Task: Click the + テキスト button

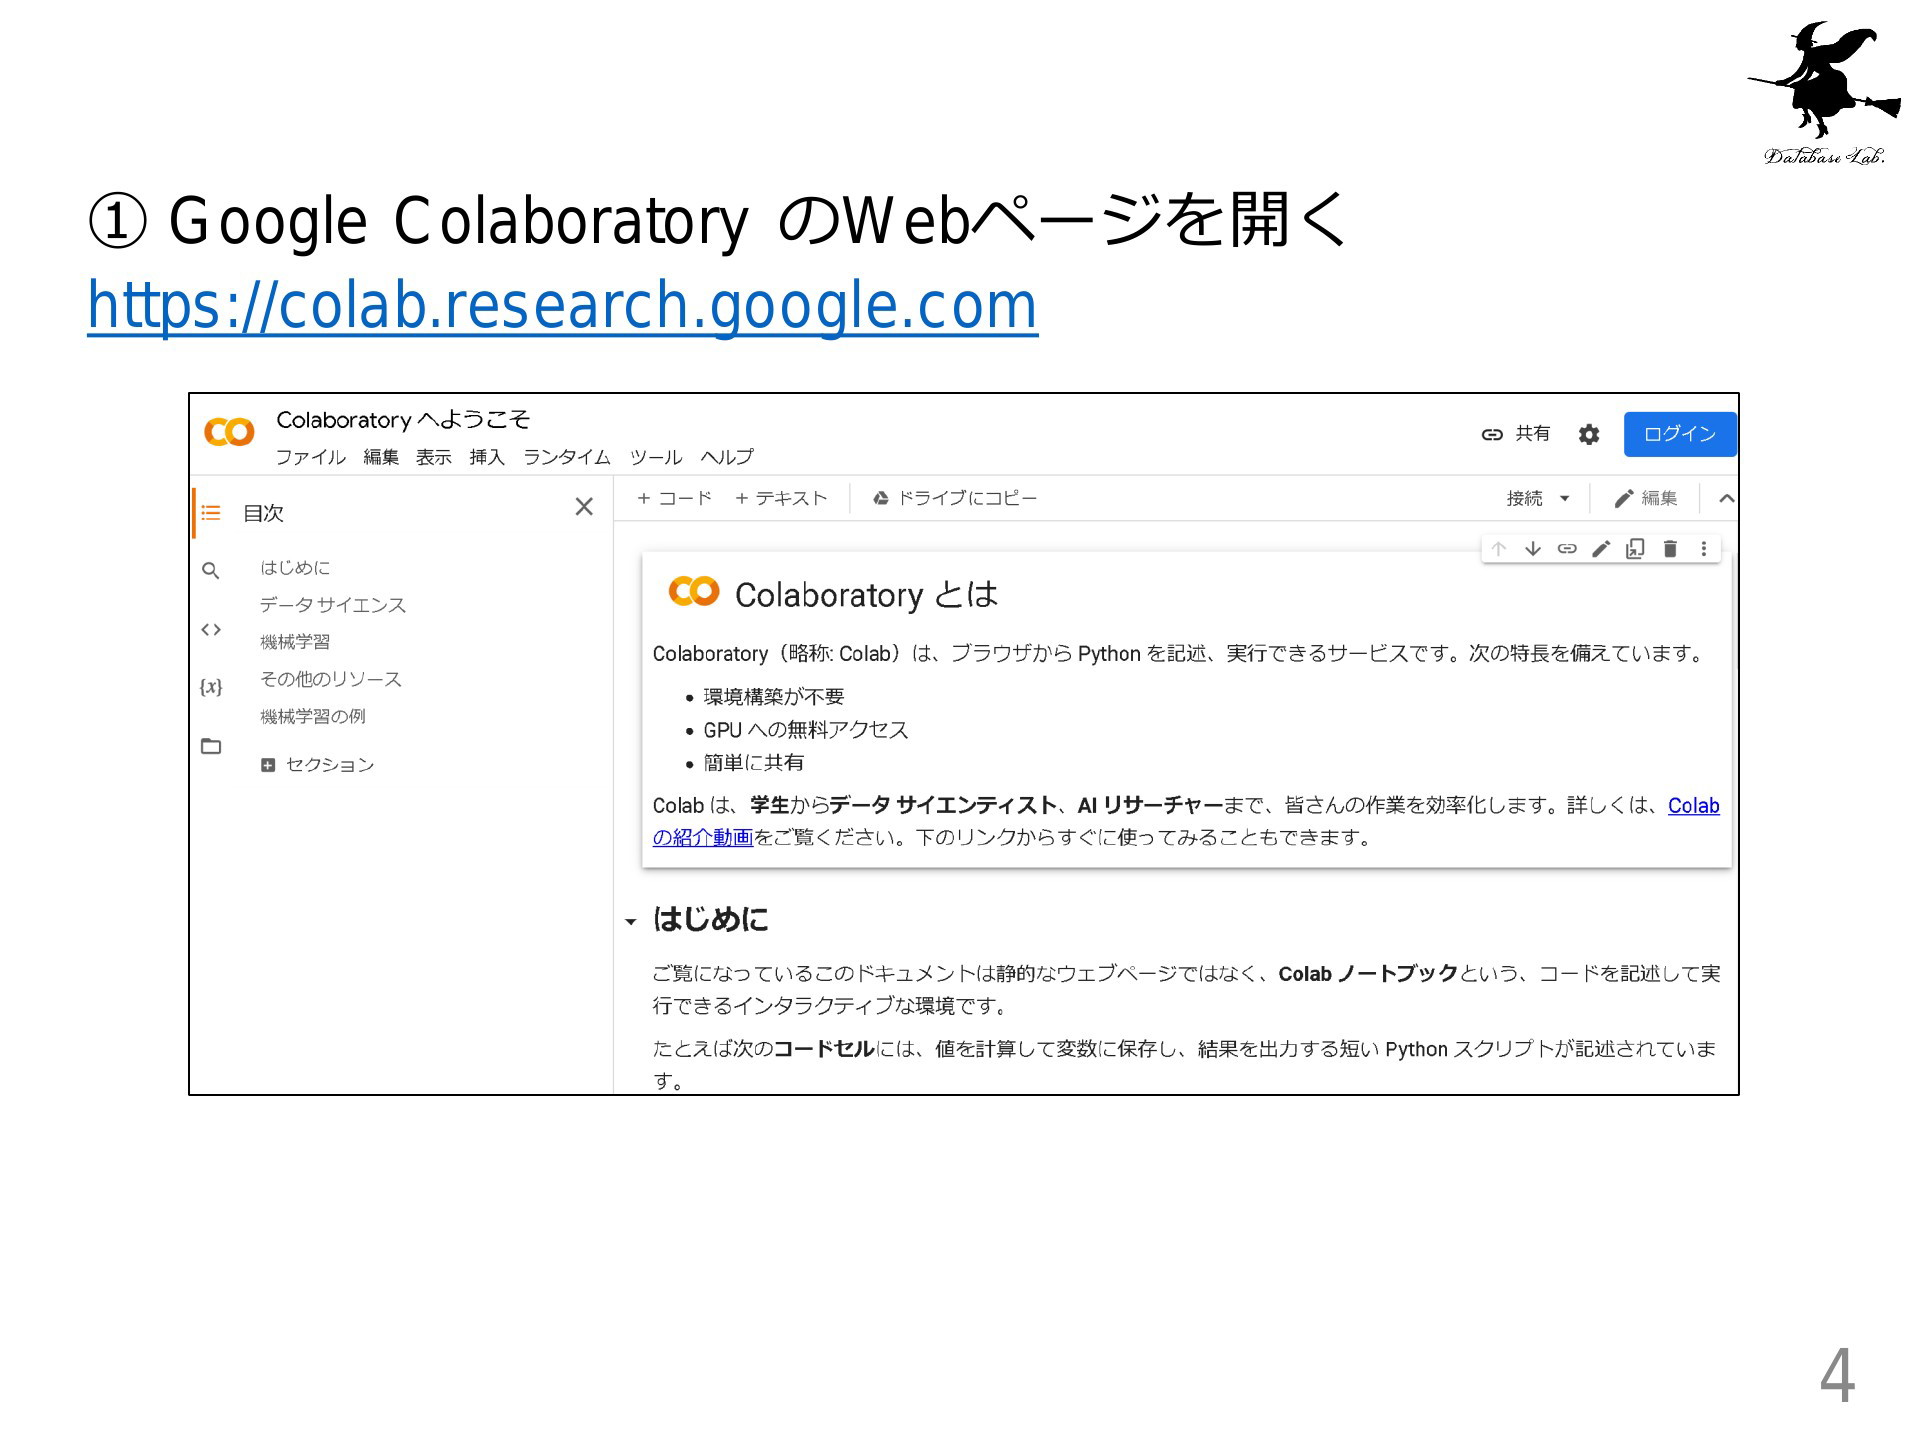Action: tap(781, 498)
